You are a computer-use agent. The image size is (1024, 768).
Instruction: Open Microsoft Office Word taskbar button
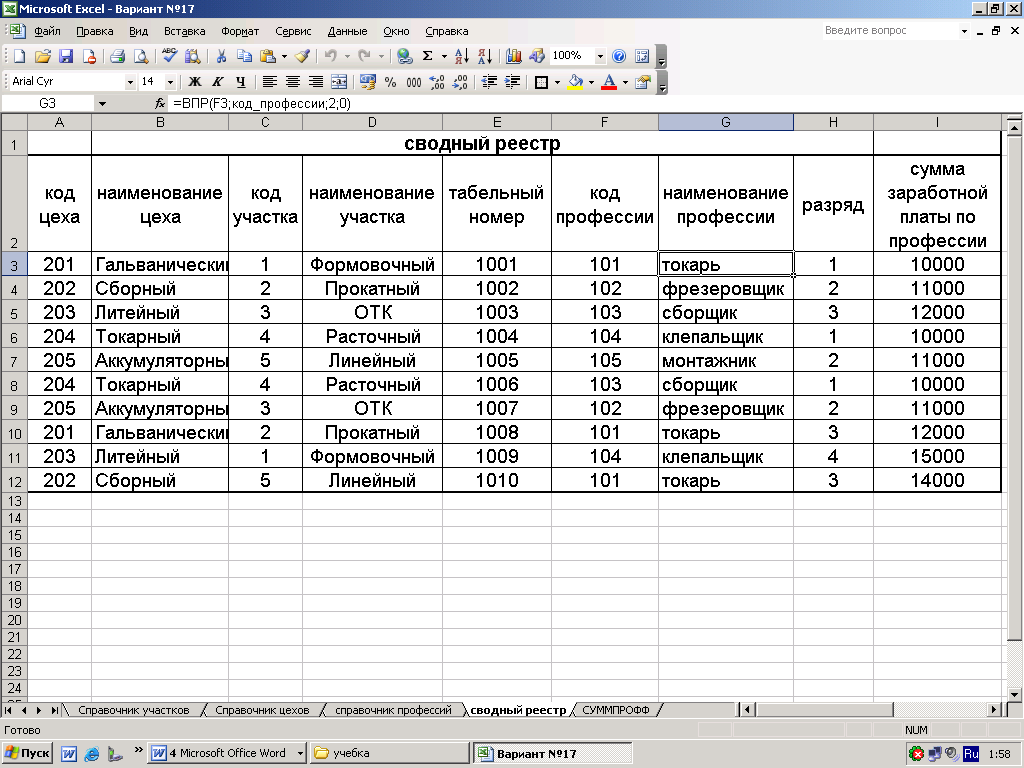(x=227, y=753)
